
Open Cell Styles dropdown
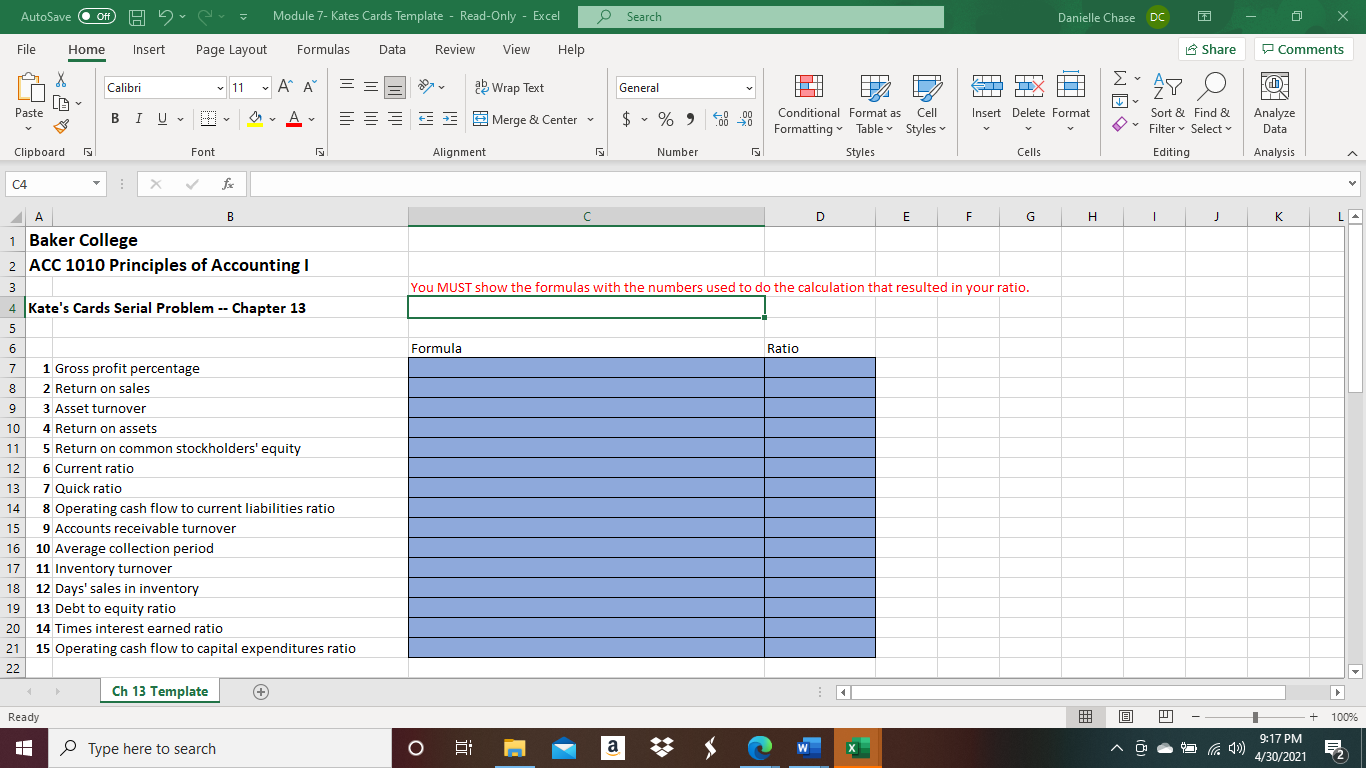click(926, 103)
